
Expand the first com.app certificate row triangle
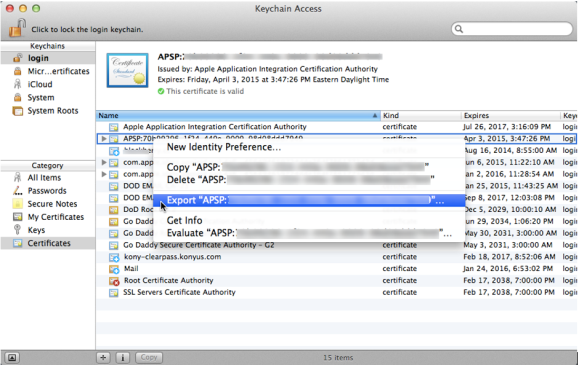pyautogui.click(x=104, y=162)
